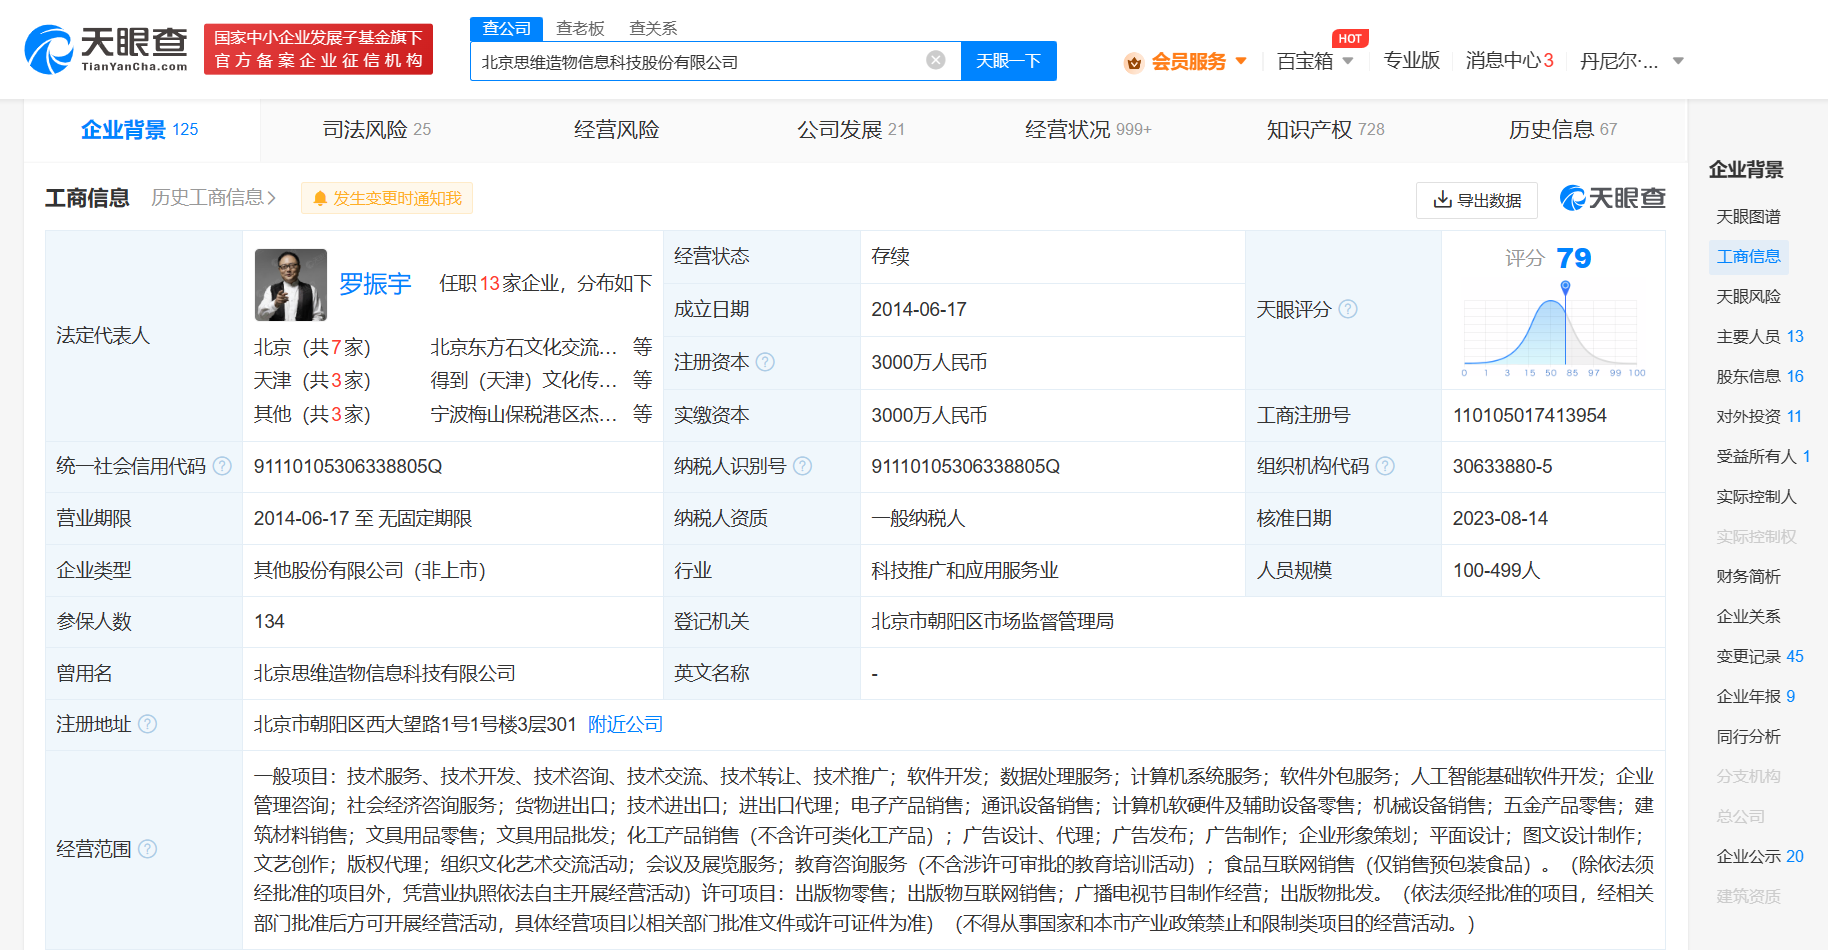
Task: Open 消息中心 notifications link
Action: tap(1509, 61)
